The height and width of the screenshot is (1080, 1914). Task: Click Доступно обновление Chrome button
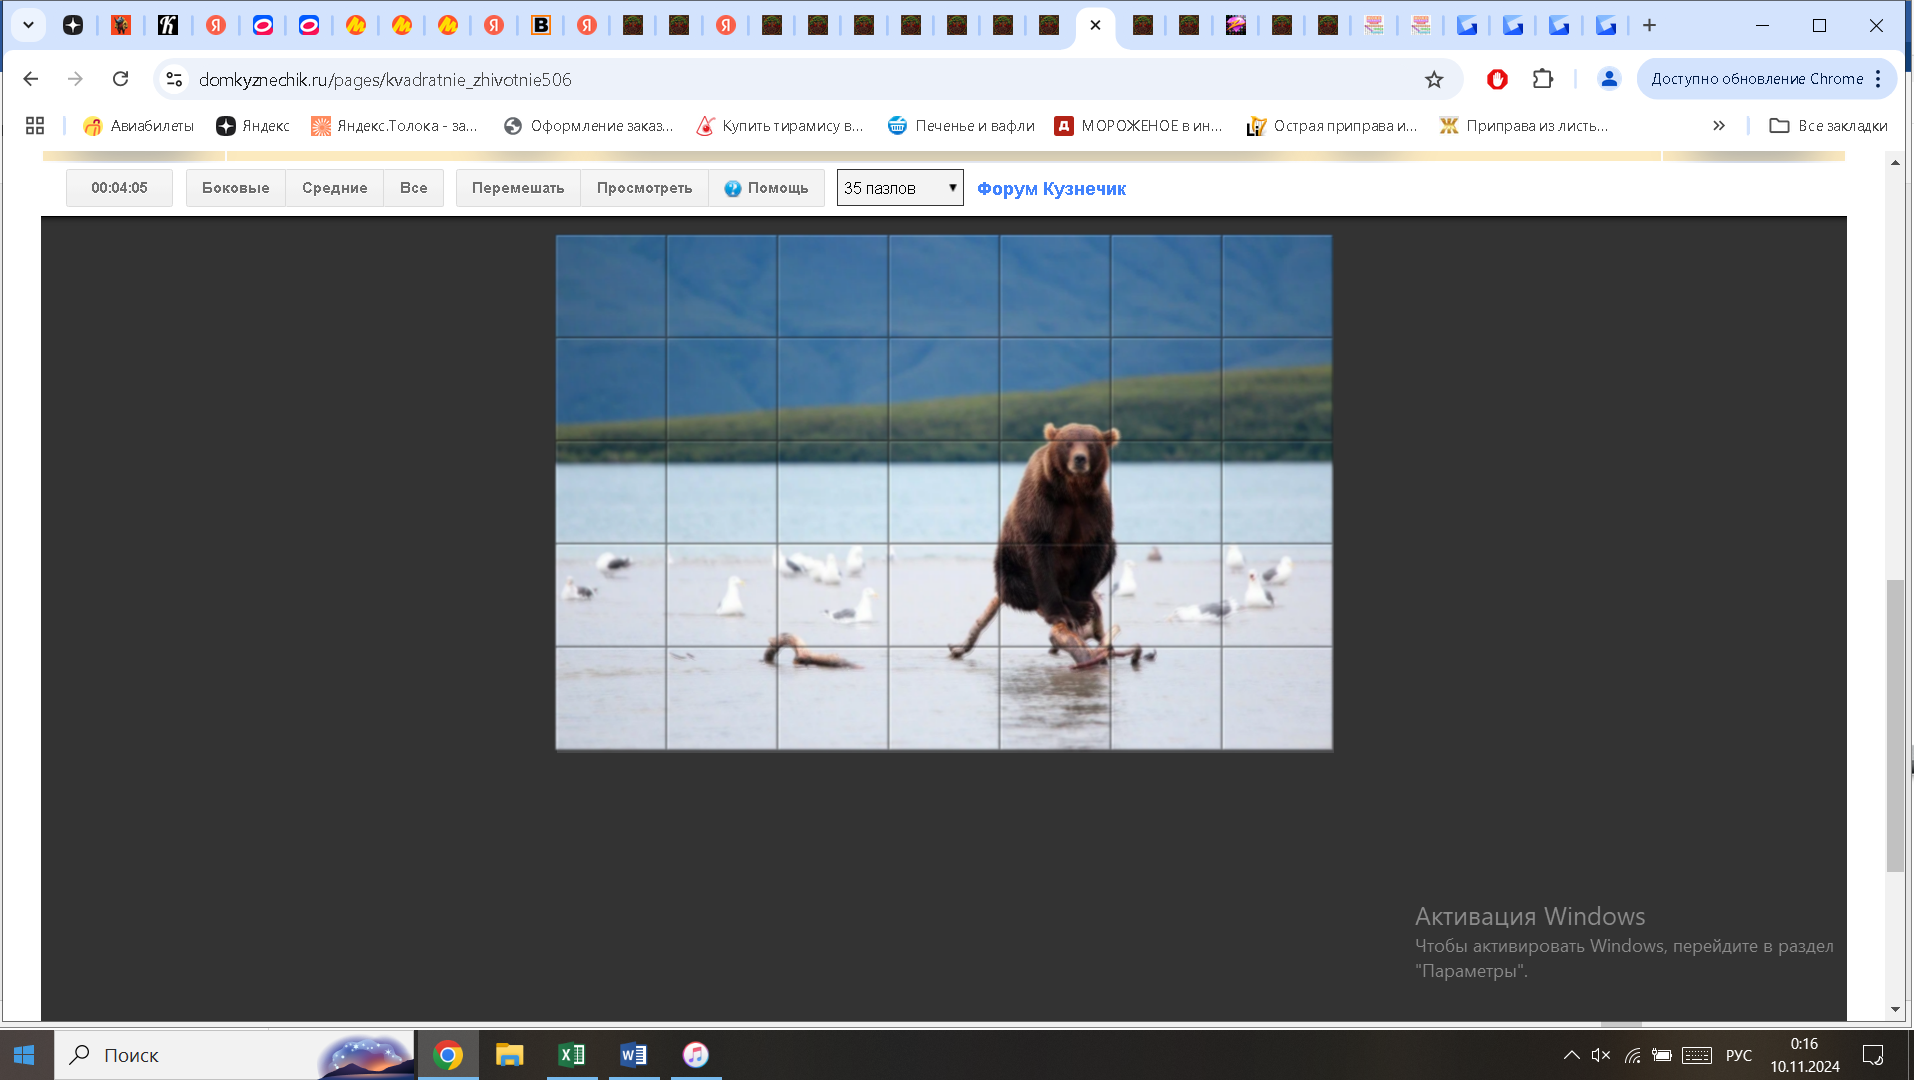(x=1756, y=79)
